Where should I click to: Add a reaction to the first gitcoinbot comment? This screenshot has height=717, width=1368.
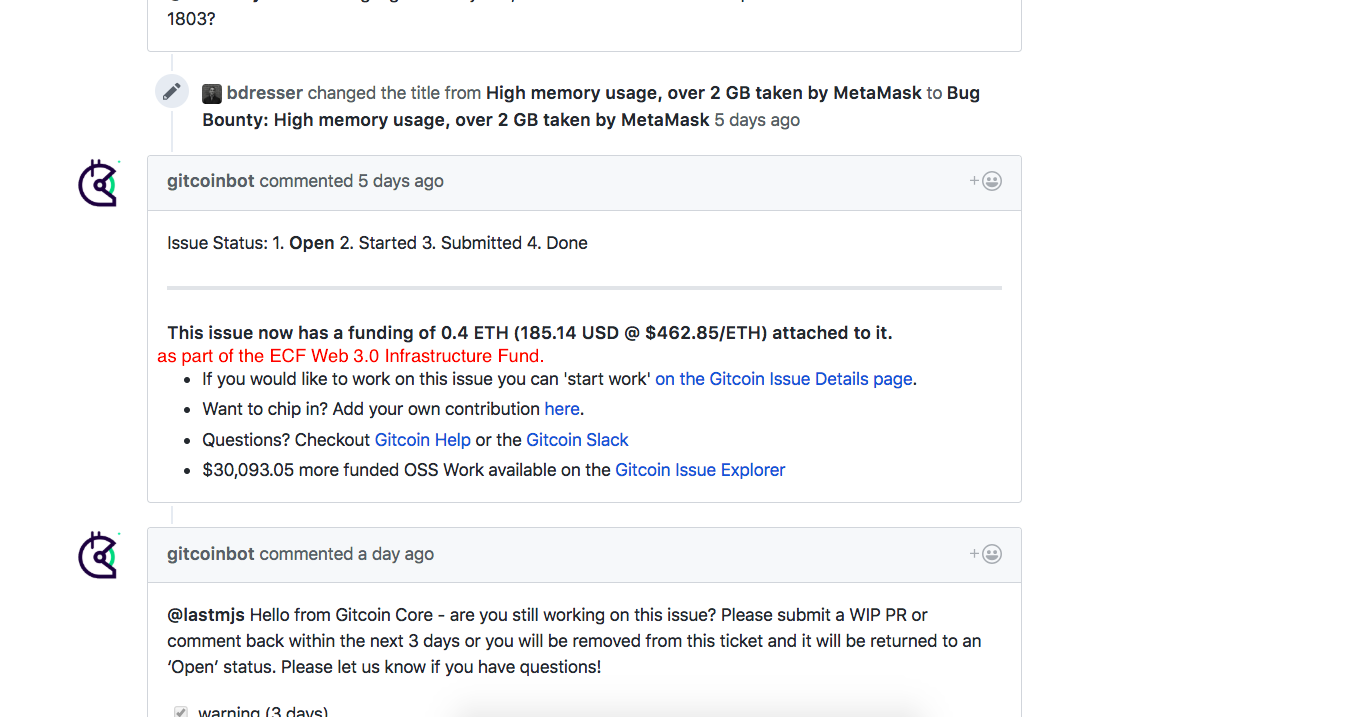tap(984, 180)
